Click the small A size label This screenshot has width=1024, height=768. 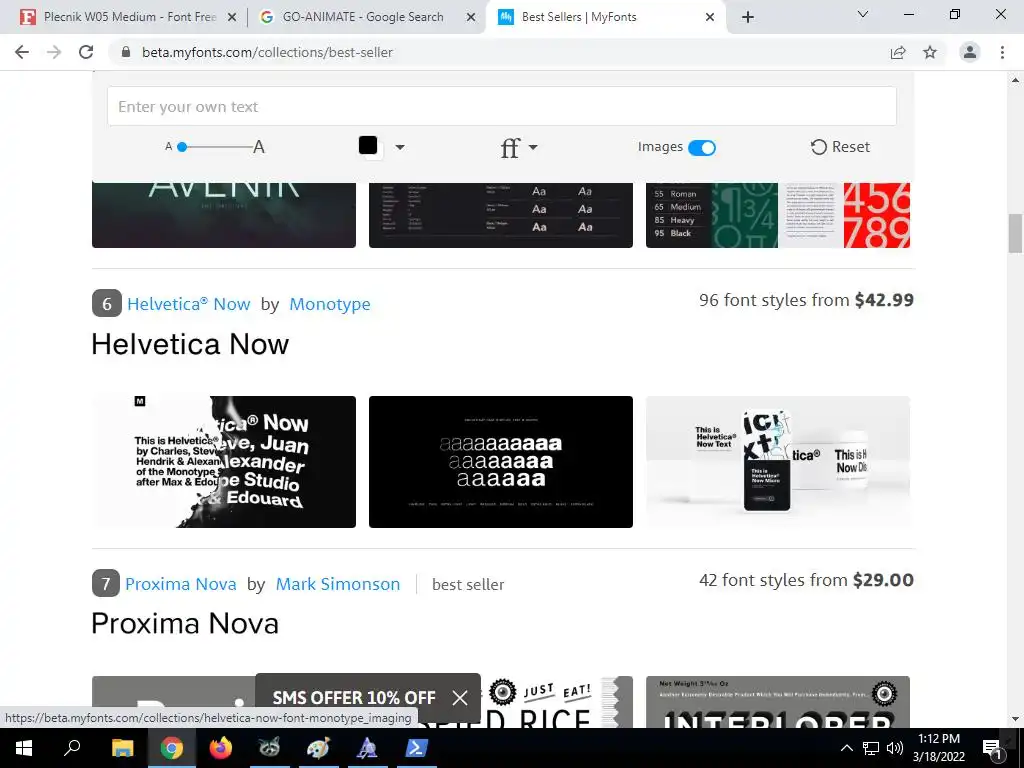point(168,147)
